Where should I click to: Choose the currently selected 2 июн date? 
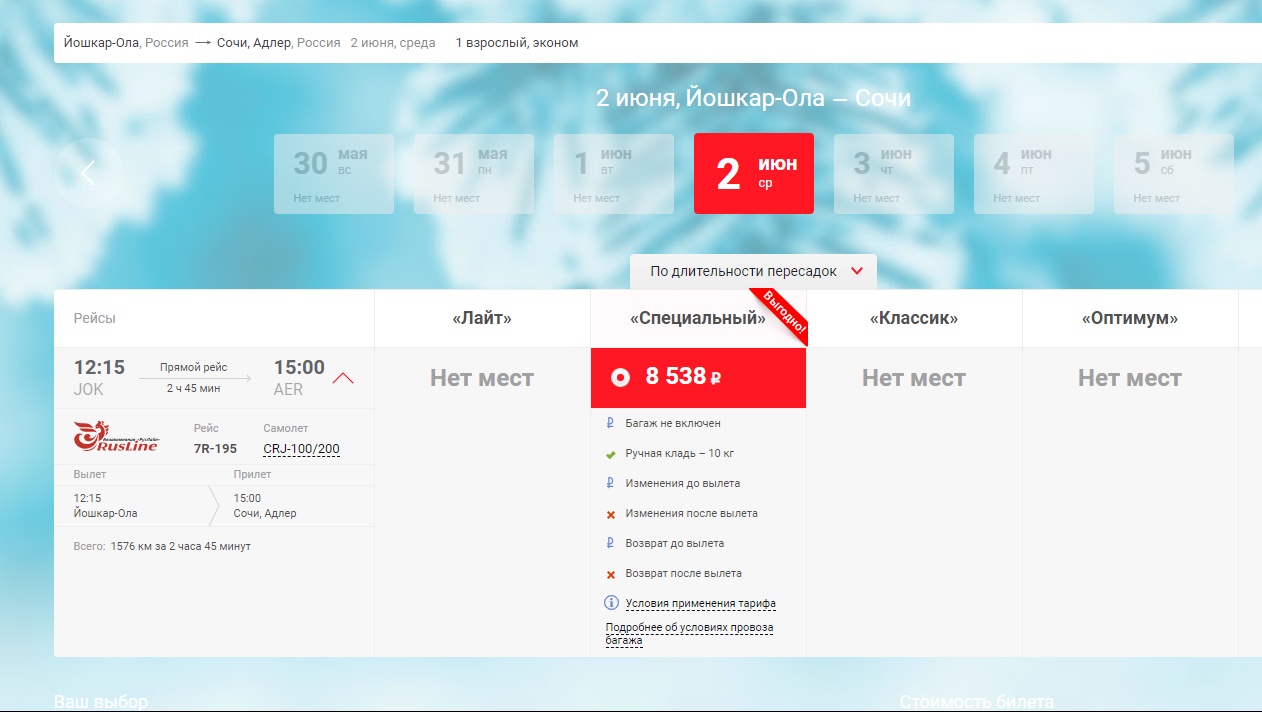pos(753,174)
